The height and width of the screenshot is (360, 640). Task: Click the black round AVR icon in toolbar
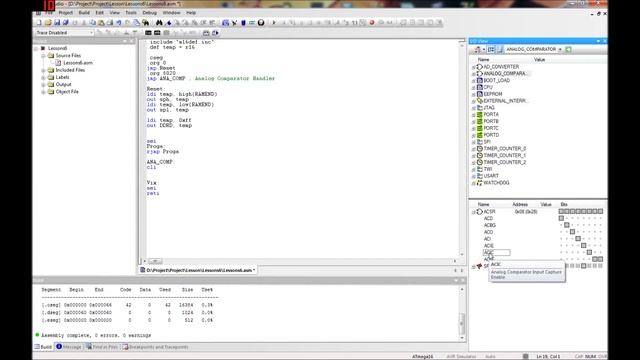(x=261, y=23)
